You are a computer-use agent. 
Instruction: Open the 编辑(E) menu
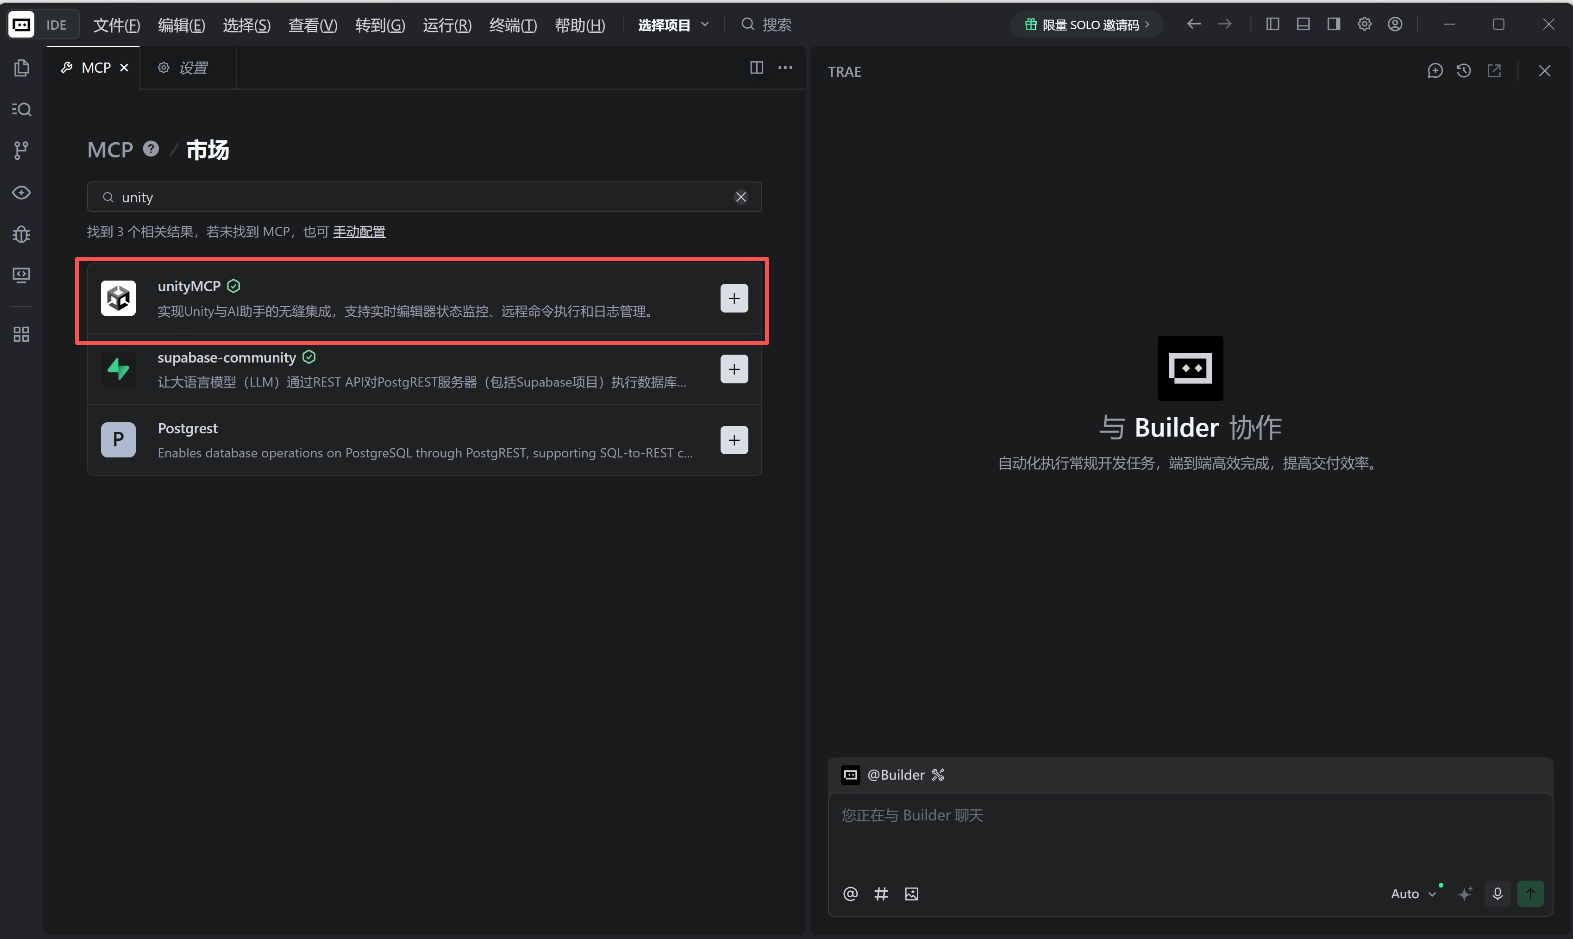(x=182, y=25)
